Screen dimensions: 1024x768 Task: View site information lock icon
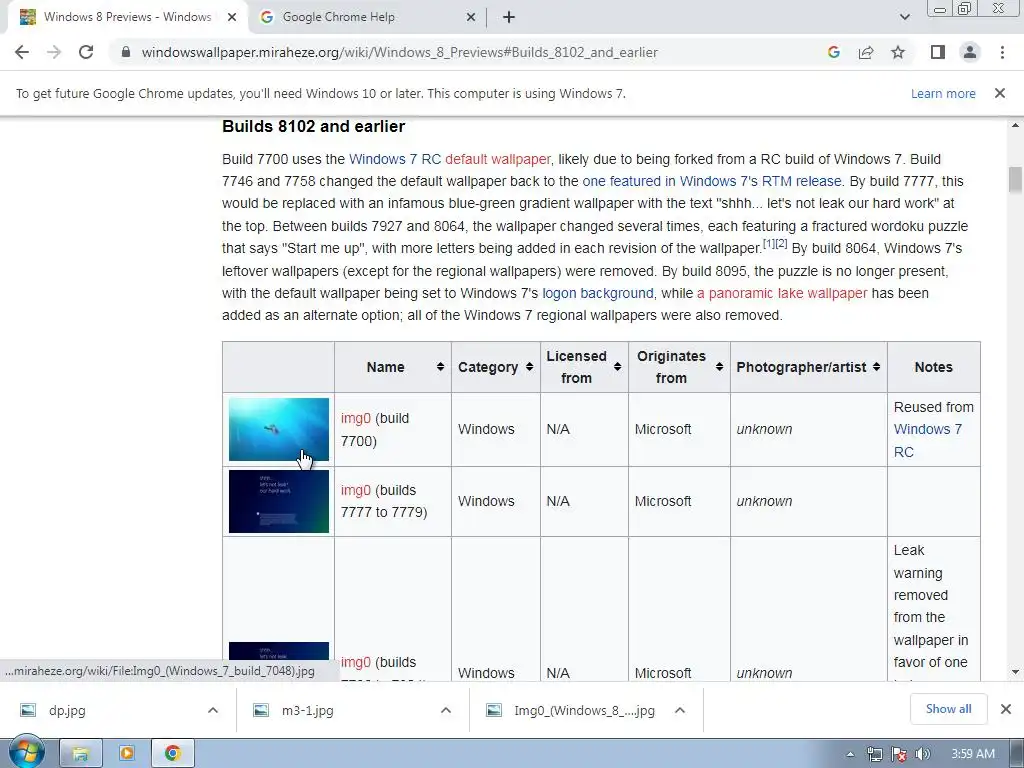tap(126, 52)
